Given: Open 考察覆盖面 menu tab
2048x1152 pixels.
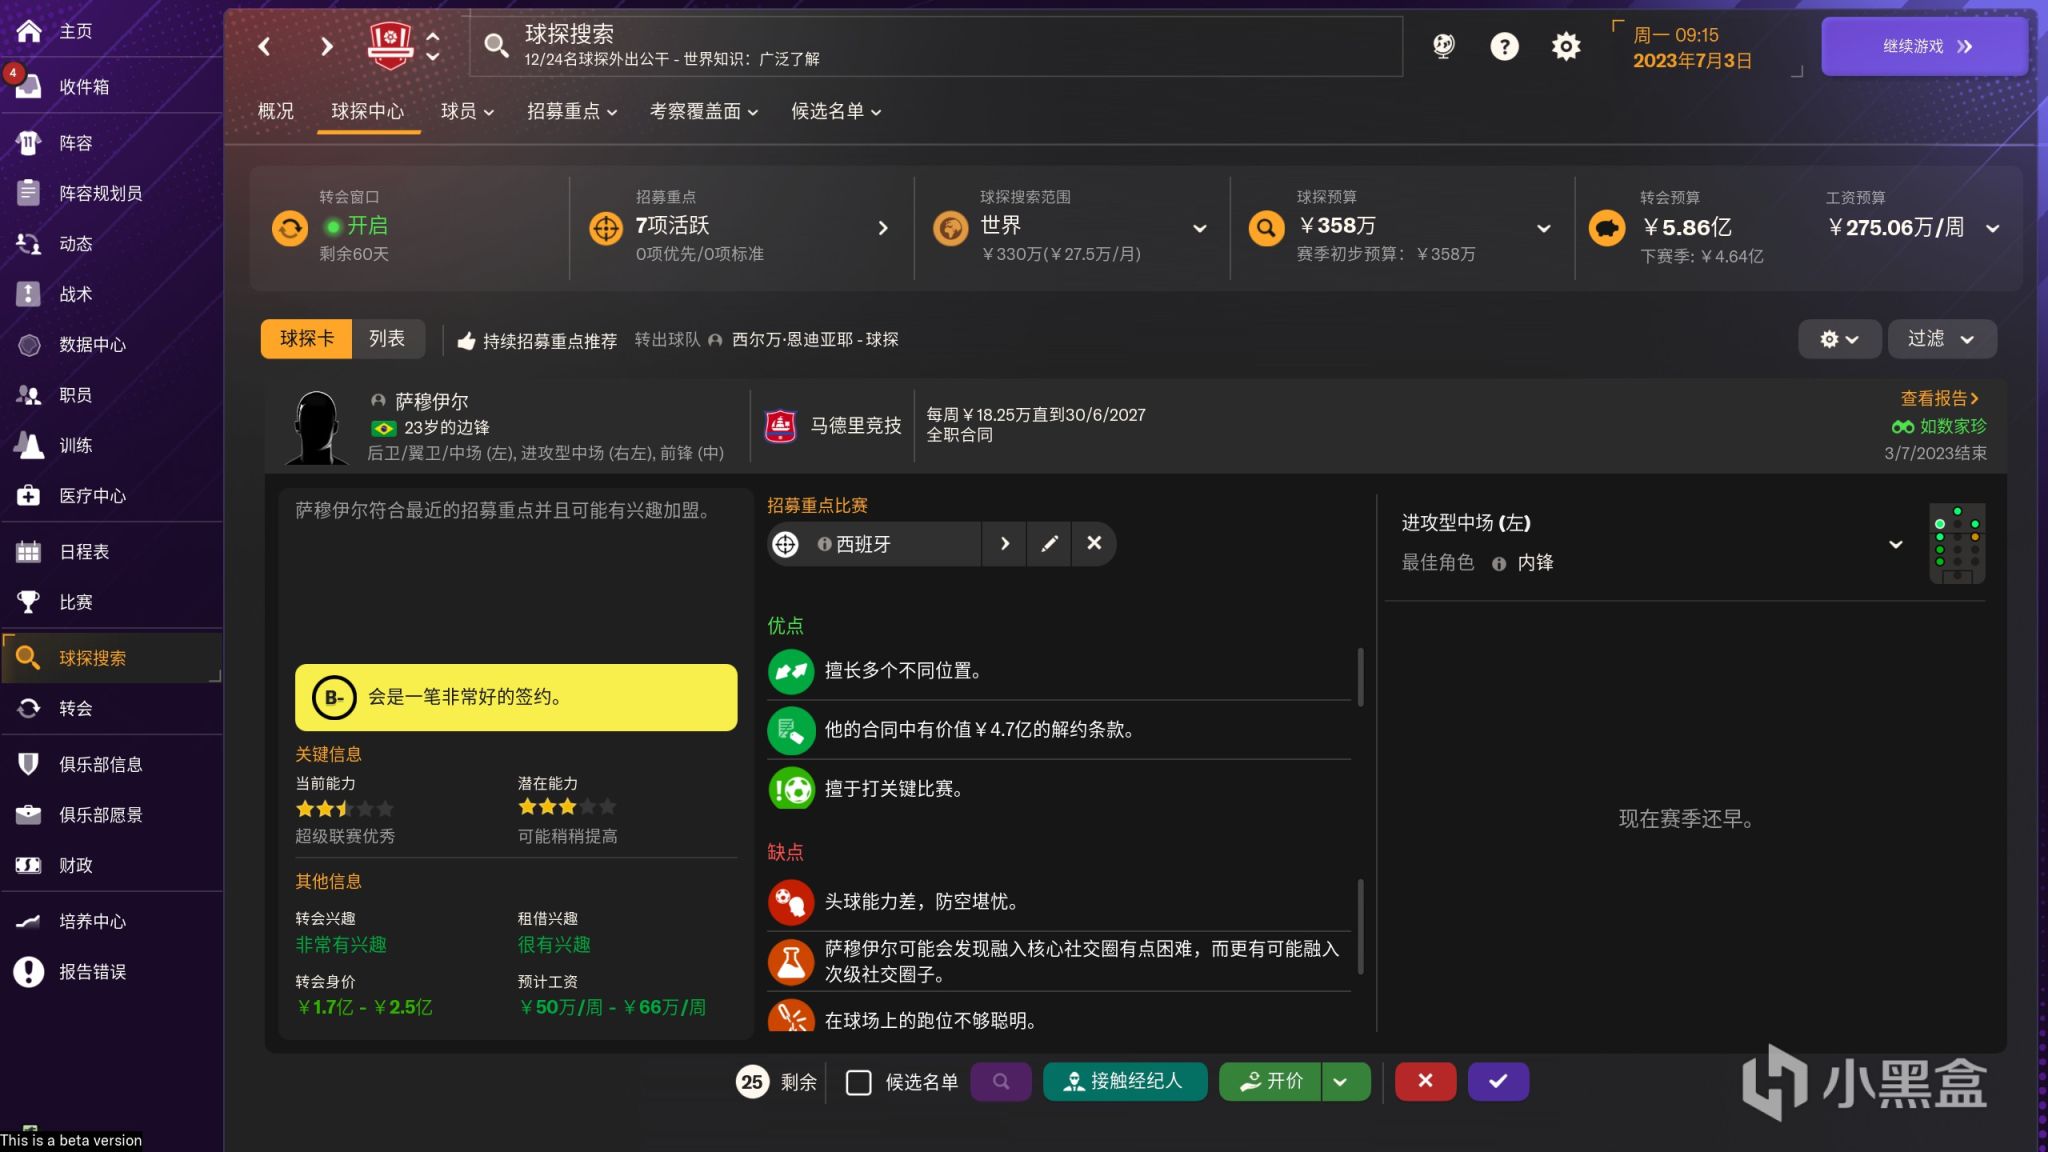Looking at the screenshot, I should point(704,111).
